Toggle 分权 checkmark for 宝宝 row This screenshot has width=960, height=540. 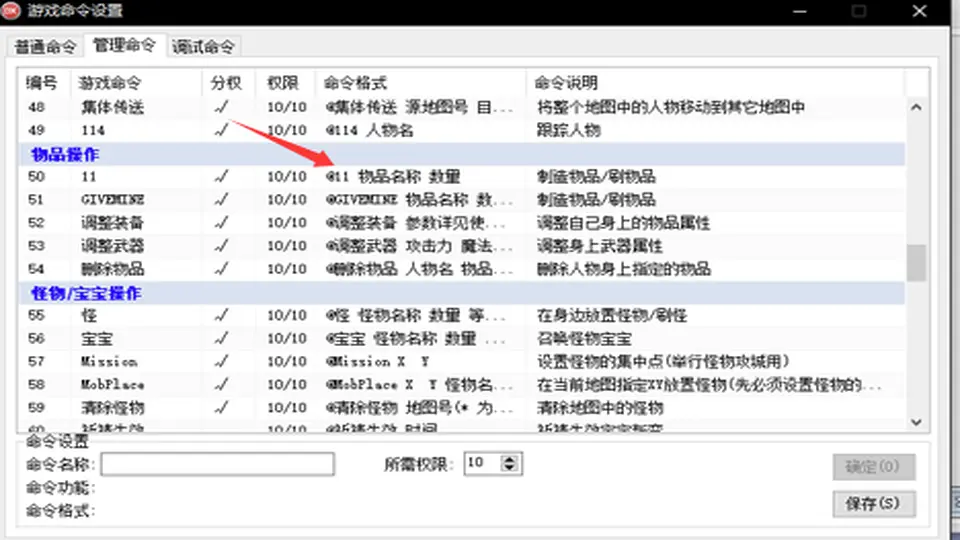pyautogui.click(x=222, y=338)
